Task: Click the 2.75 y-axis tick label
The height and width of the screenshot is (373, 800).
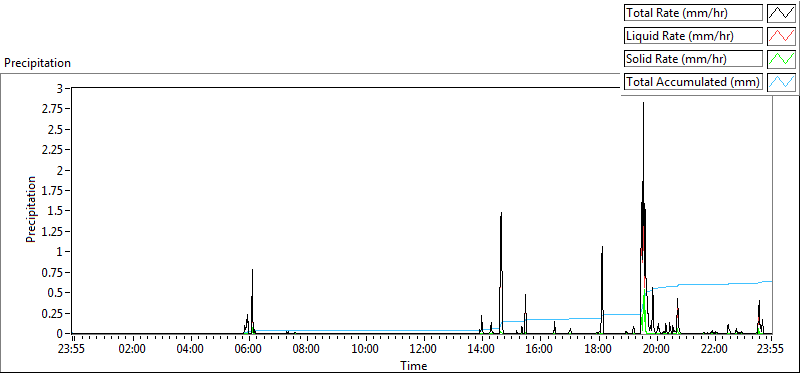Action: tap(52, 109)
